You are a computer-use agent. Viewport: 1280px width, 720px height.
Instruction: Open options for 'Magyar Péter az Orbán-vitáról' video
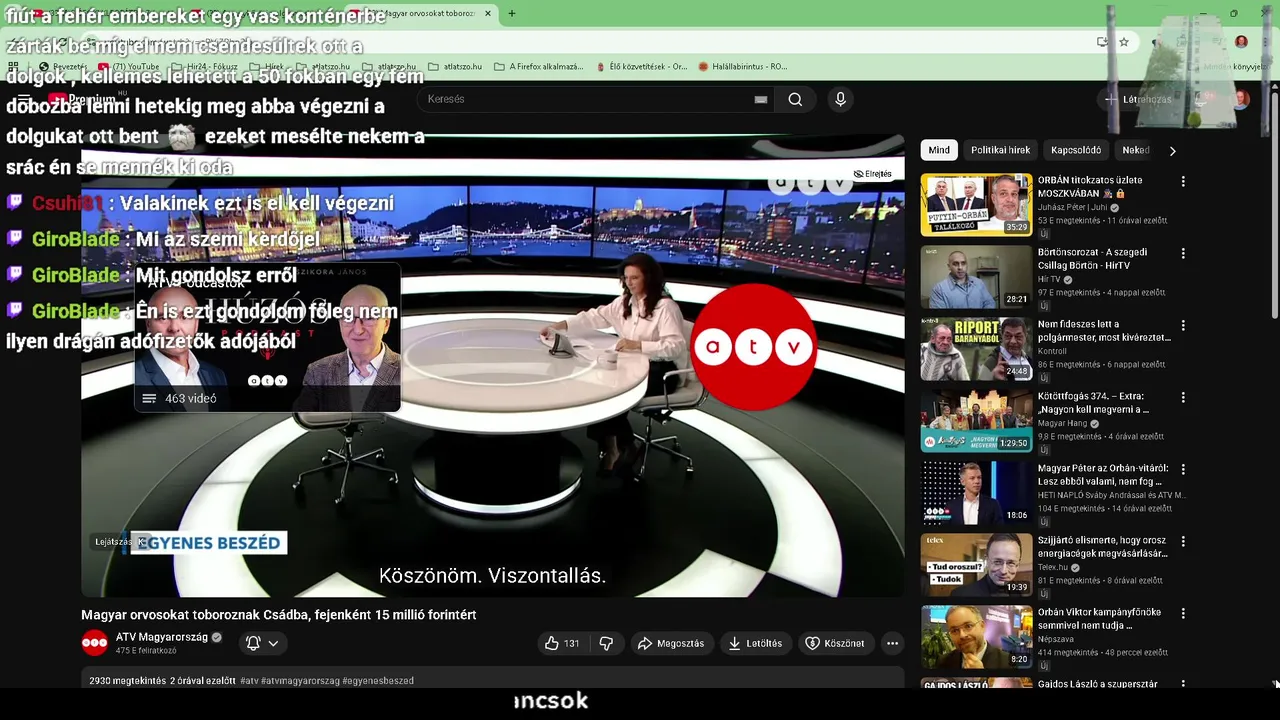coord(1183,470)
